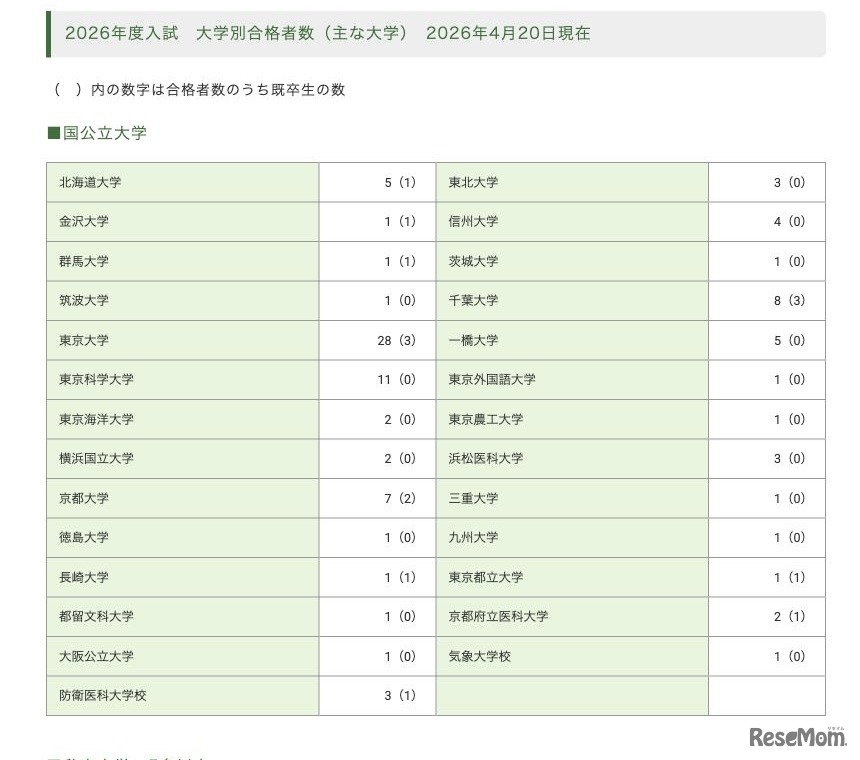Select the 横浜国立大学 cell
Viewport: 860px width, 760px height.
coord(183,459)
